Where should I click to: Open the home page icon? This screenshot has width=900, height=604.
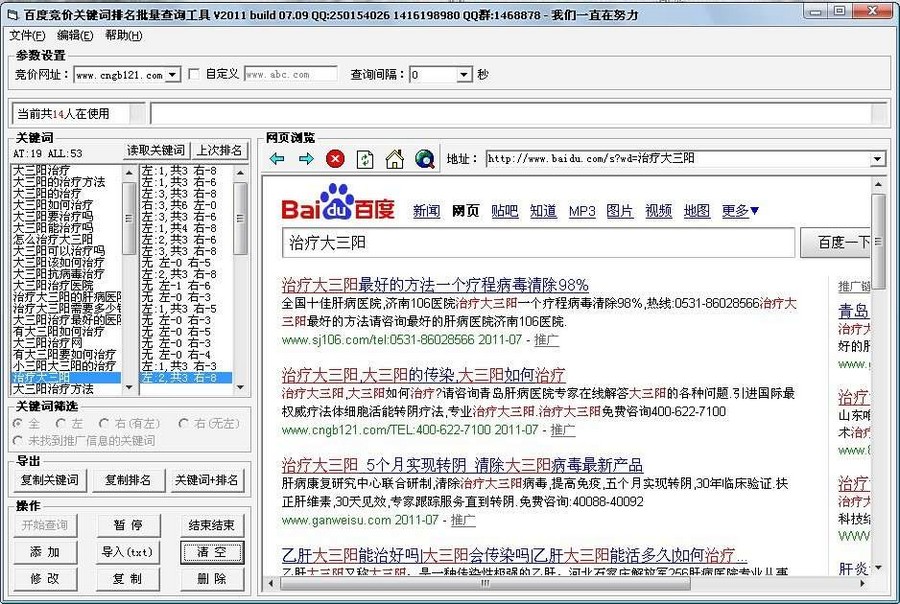coord(394,159)
